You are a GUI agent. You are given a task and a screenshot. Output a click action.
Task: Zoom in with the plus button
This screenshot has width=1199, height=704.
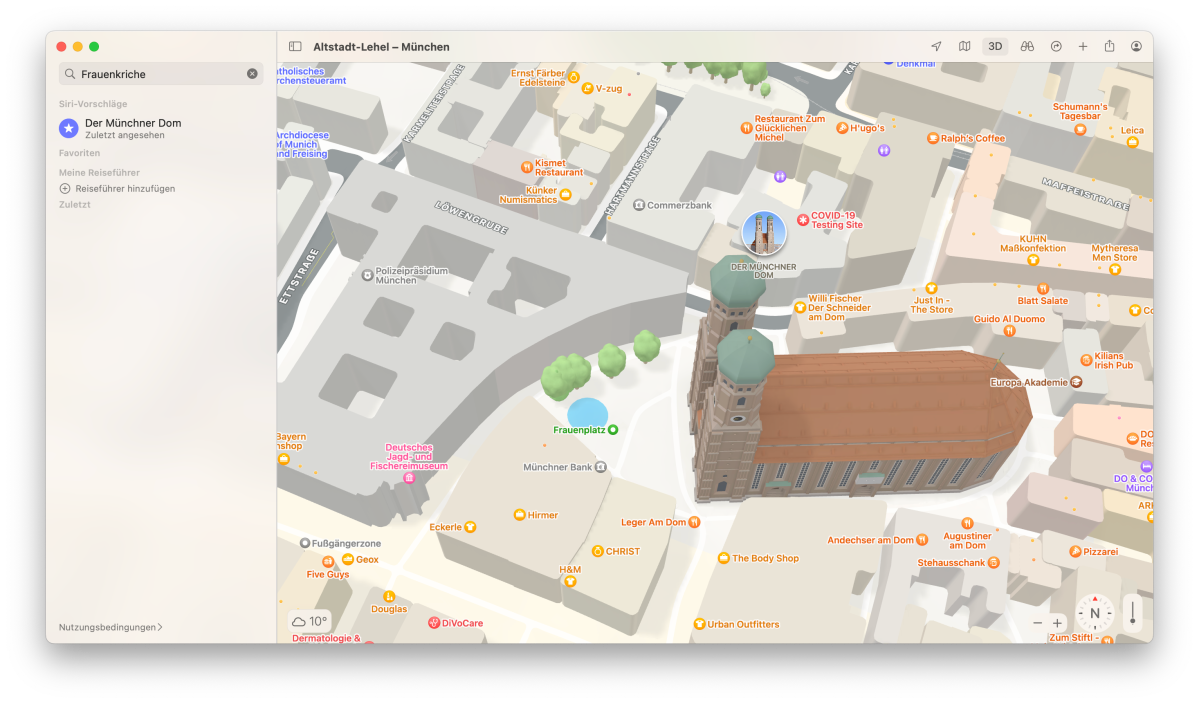click(x=1058, y=623)
